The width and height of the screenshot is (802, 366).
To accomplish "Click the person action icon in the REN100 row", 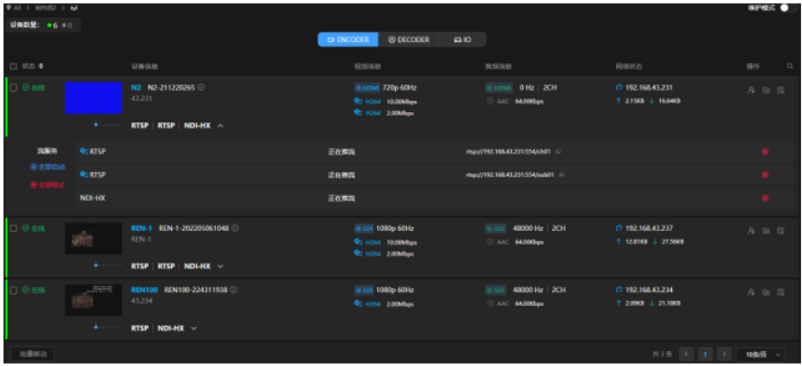I will click(751, 292).
